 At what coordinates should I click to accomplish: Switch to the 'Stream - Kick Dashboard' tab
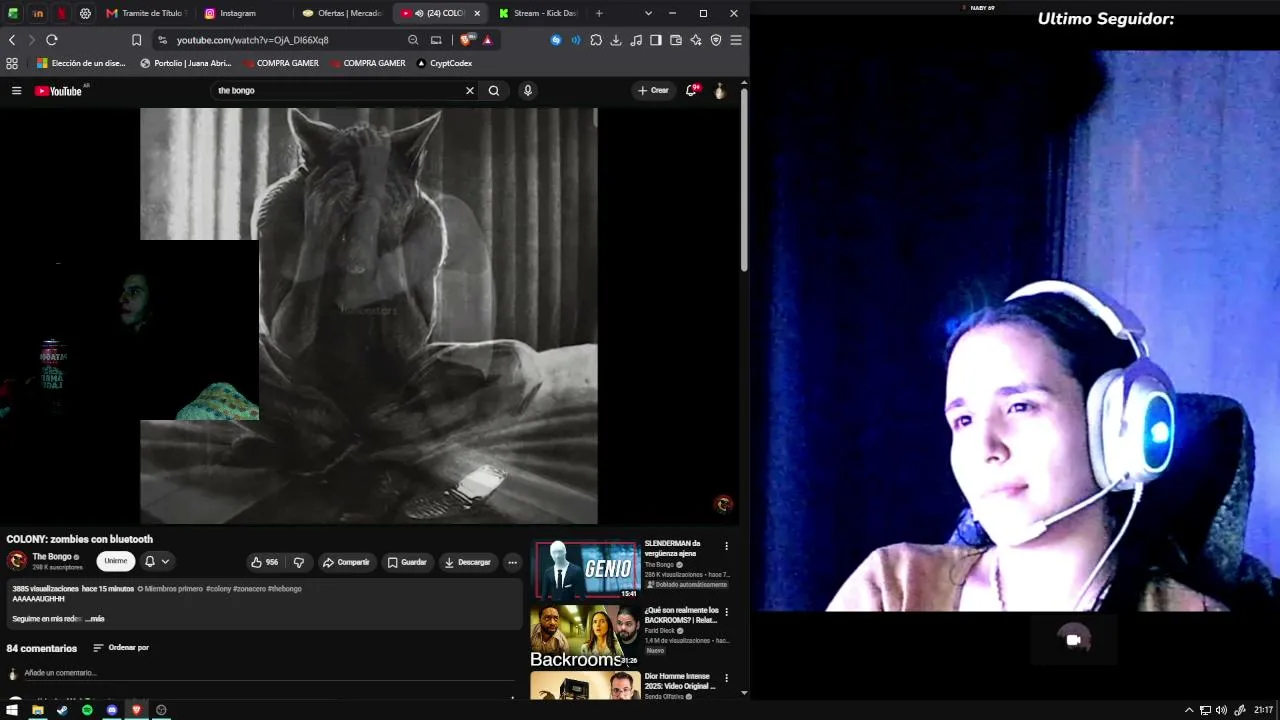coord(538,13)
